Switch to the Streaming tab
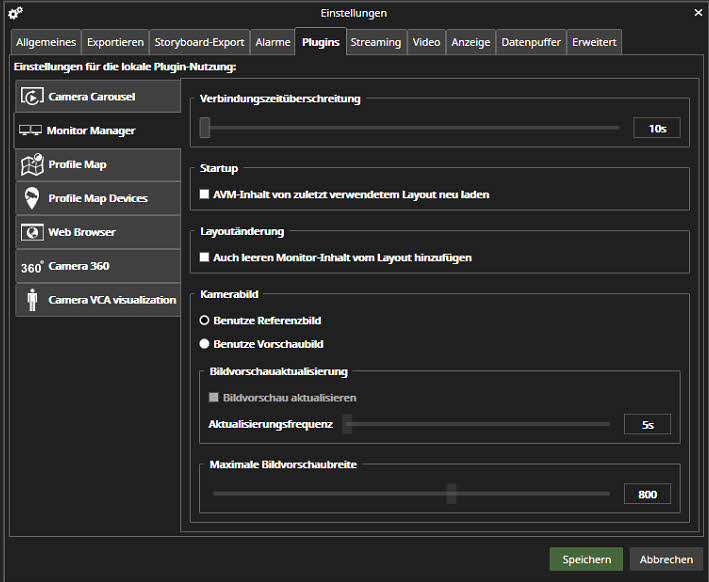Image resolution: width=709 pixels, height=582 pixels. (376, 42)
